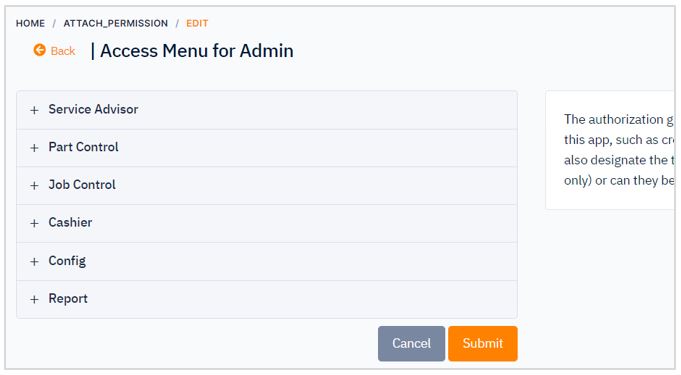
Task: Open the Job Control section label
Action: point(82,185)
